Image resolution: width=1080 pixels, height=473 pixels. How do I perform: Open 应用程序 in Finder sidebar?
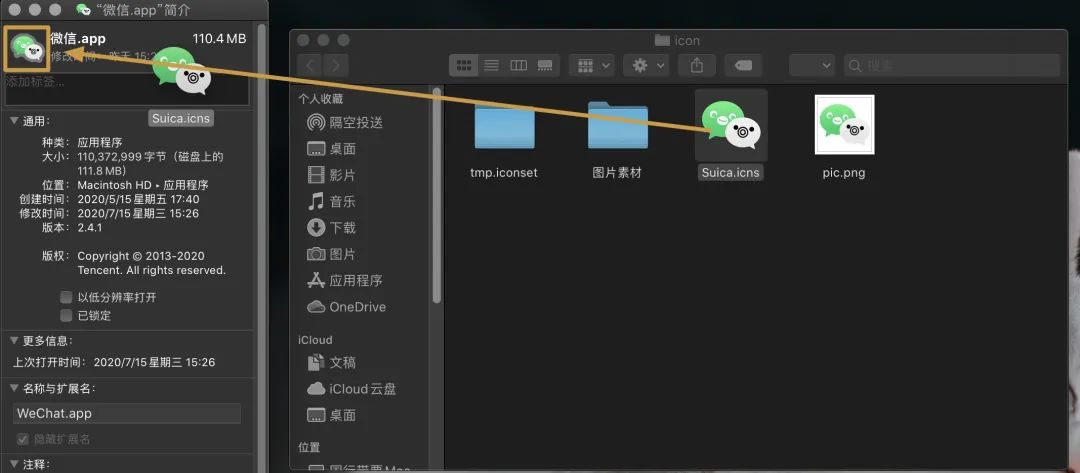[x=344, y=280]
